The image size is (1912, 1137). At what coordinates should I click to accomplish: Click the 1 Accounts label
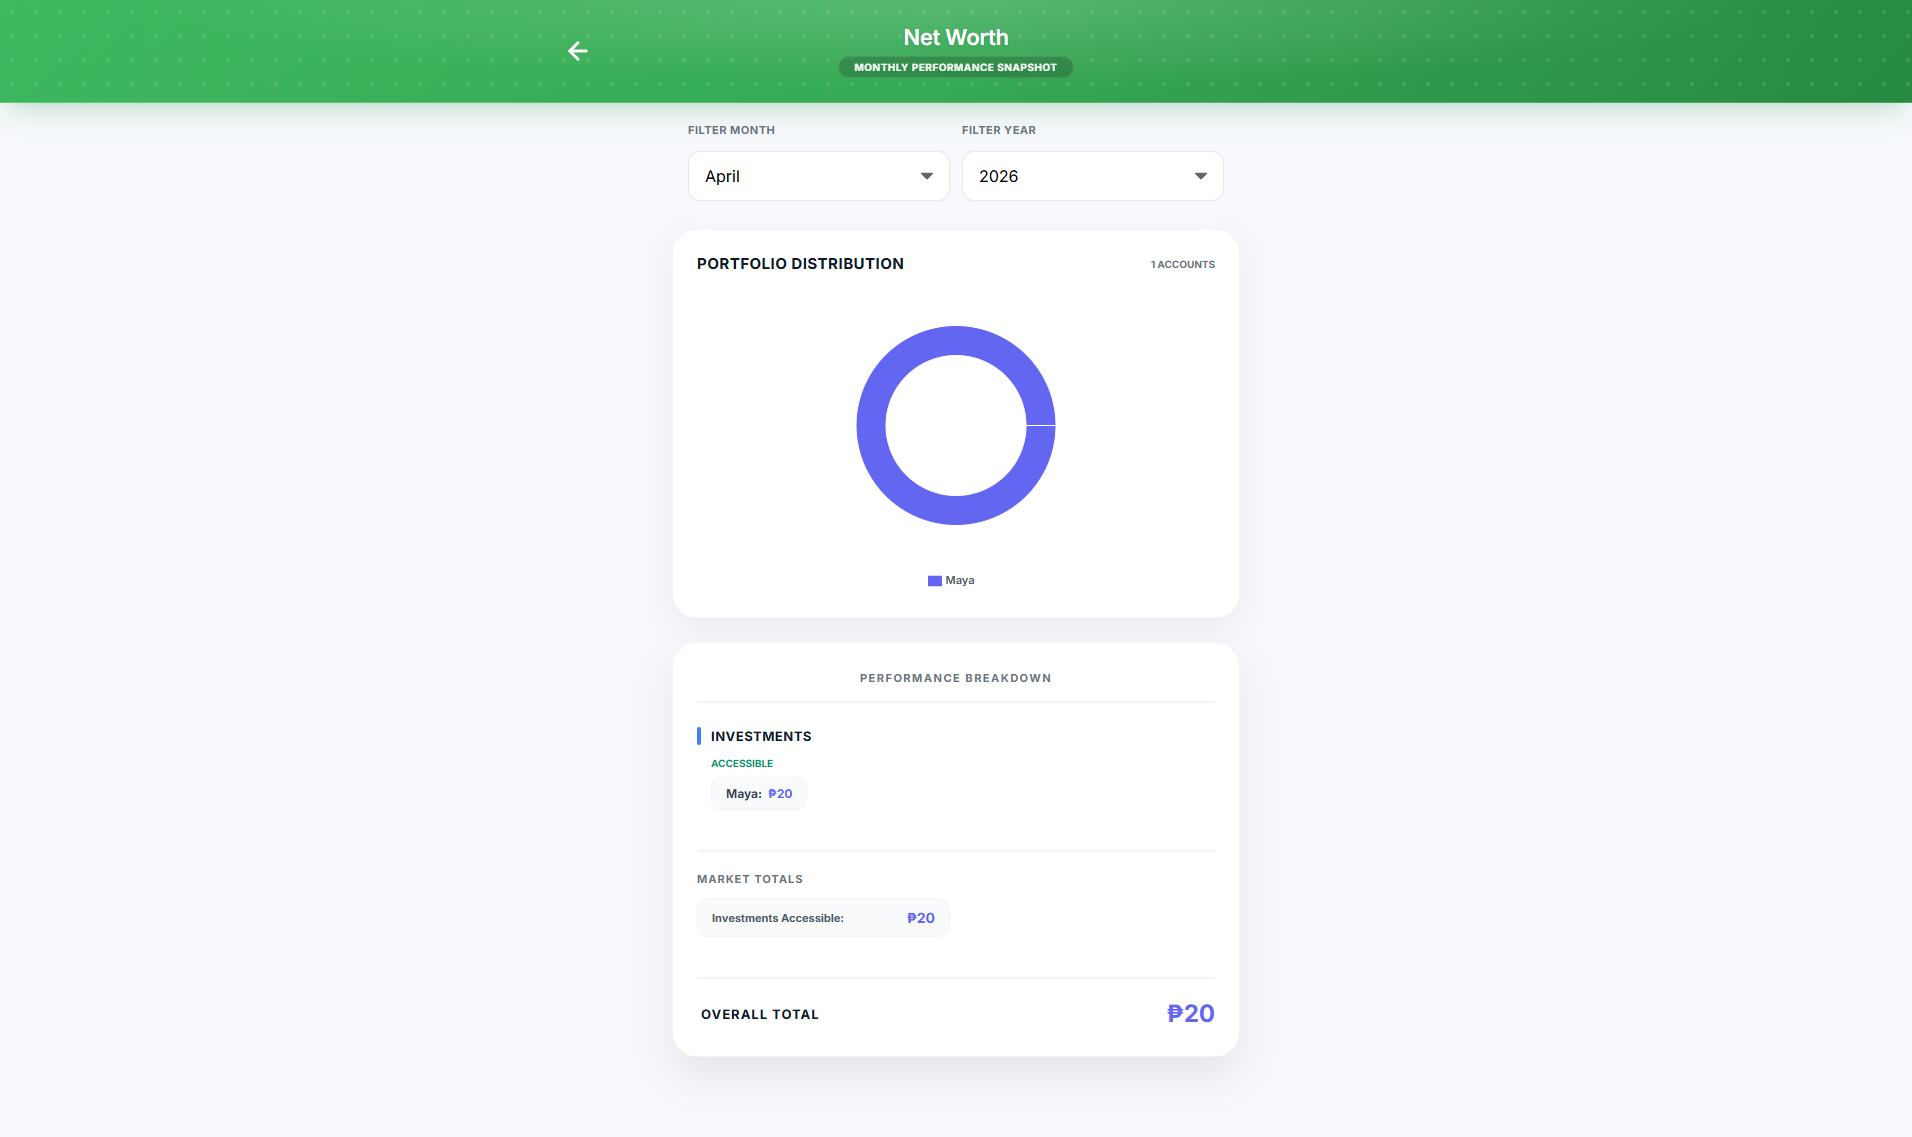point(1182,265)
